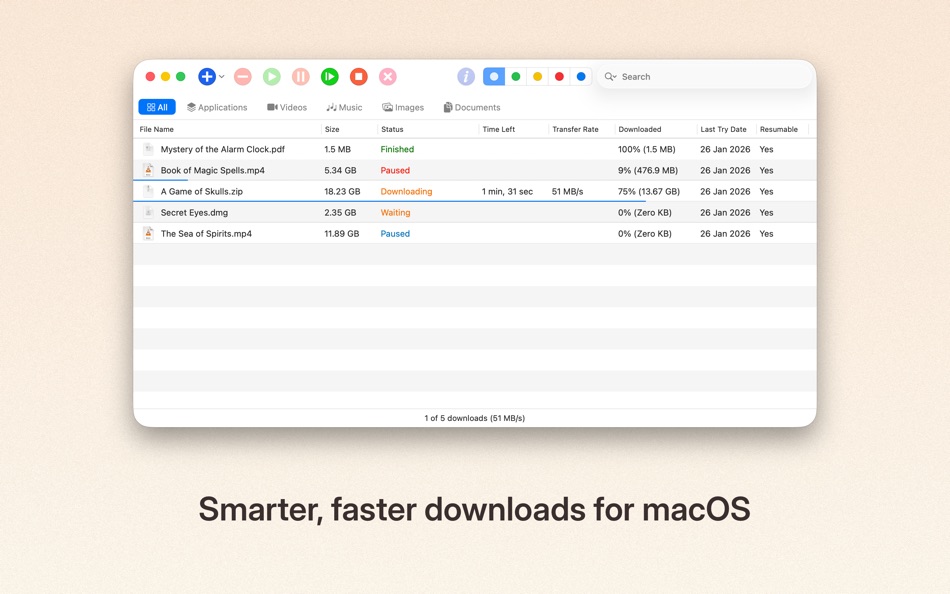This screenshot has width=950, height=594.
Task: Click the Cancel download X icon
Action: tap(388, 76)
